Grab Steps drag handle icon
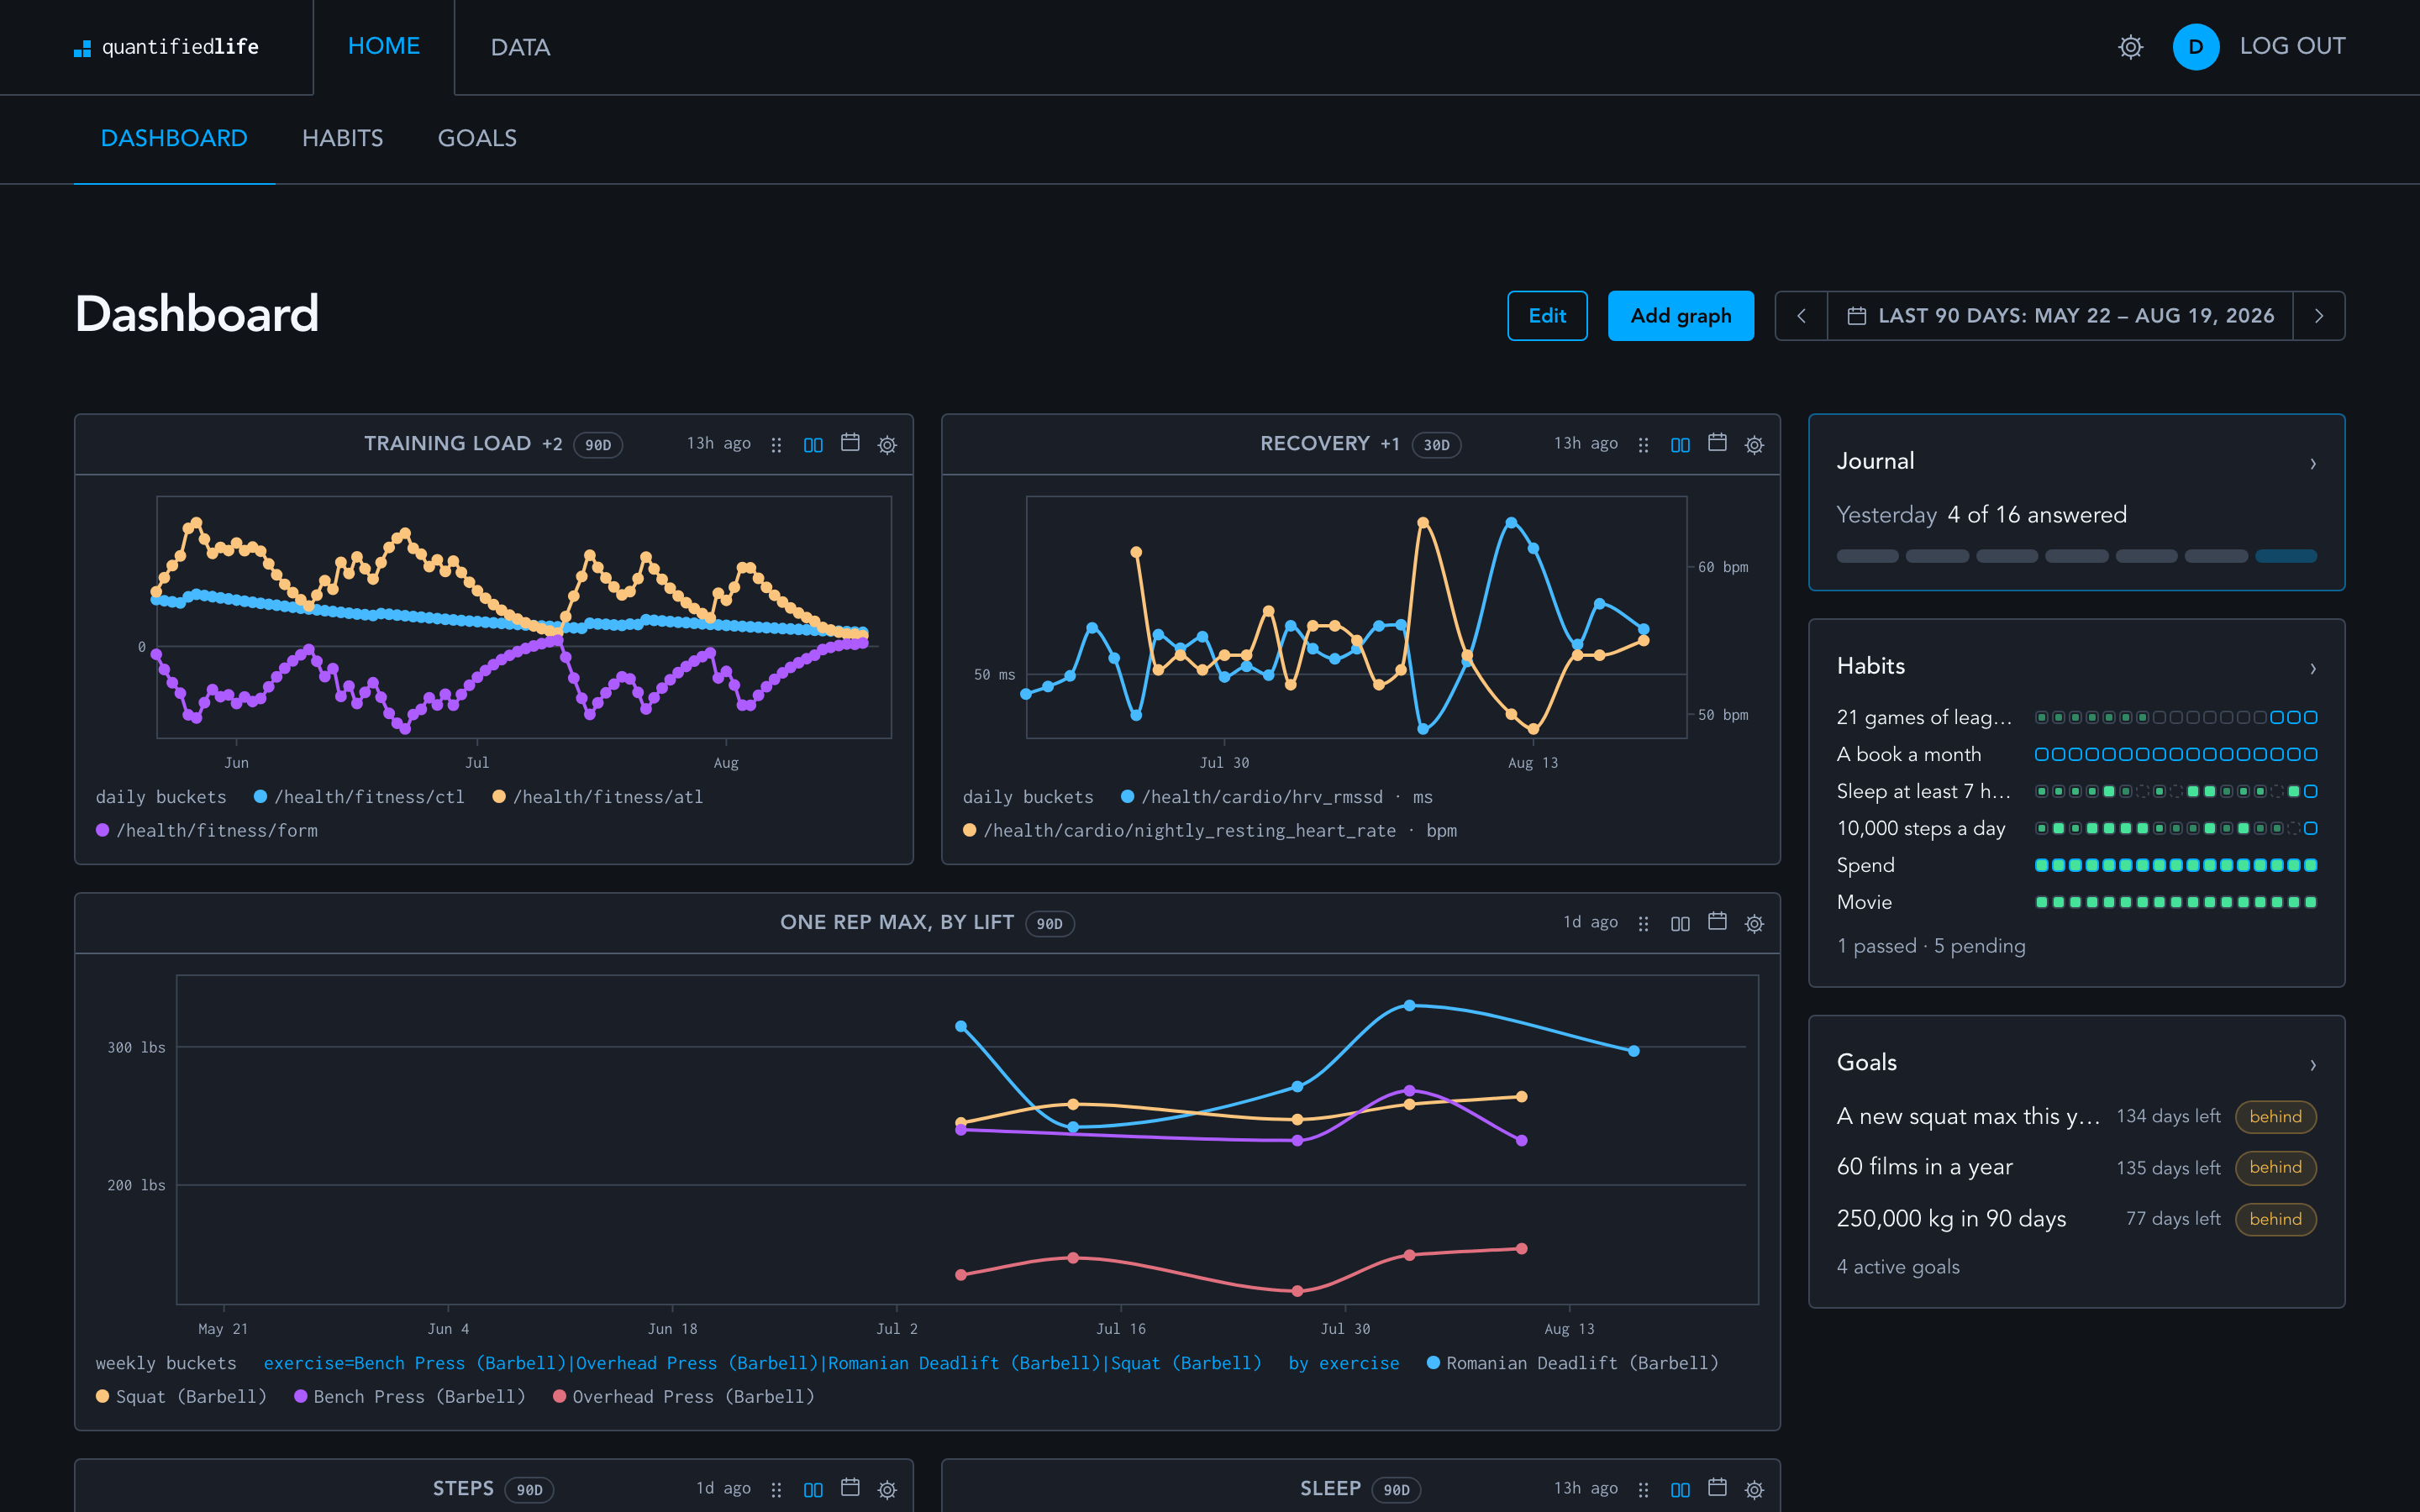This screenshot has height=1512, width=2420. (x=776, y=1489)
